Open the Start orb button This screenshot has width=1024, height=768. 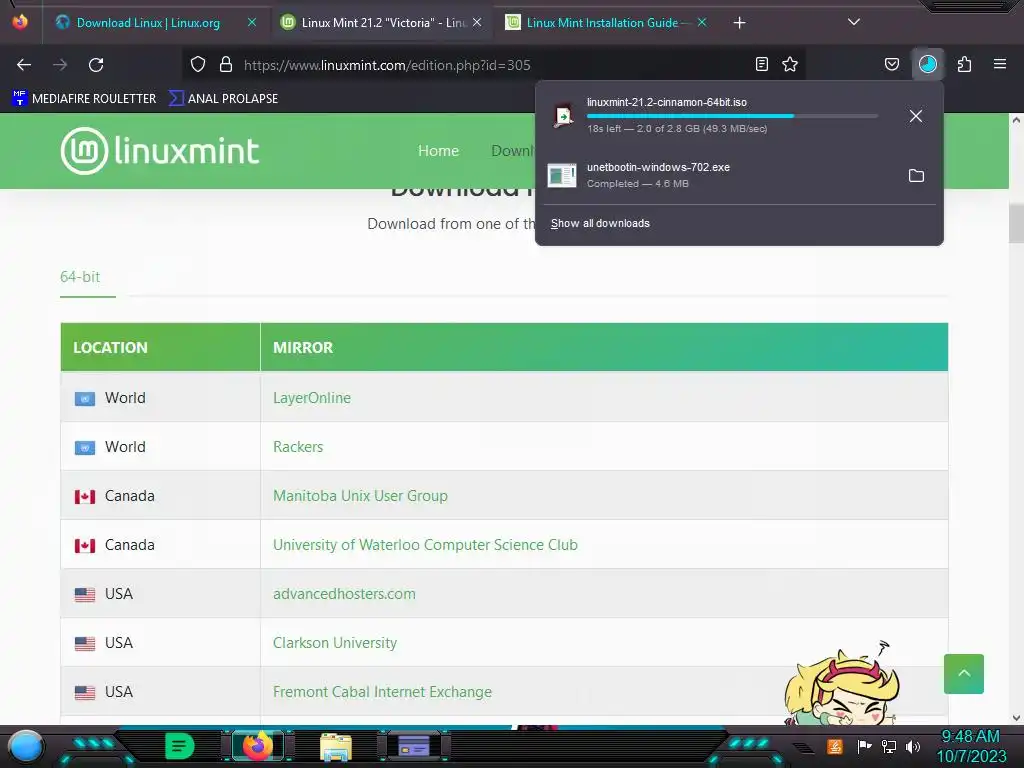[x=25, y=746]
